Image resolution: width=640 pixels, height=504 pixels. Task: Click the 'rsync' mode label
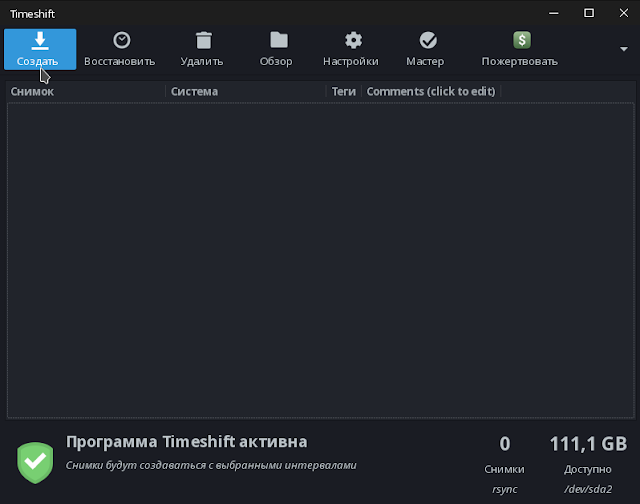click(x=504, y=489)
